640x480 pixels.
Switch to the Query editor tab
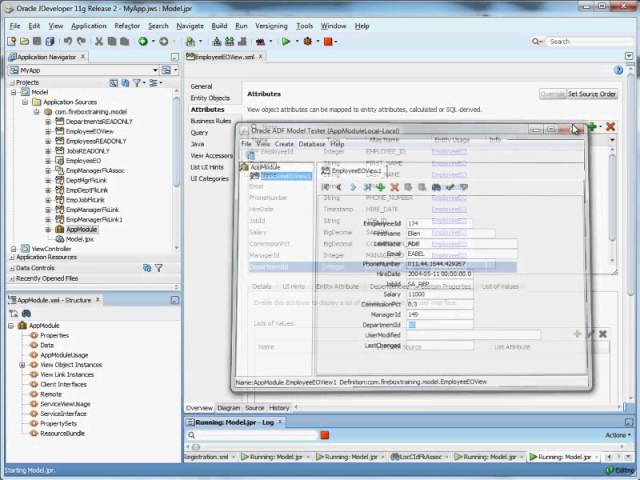199,133
